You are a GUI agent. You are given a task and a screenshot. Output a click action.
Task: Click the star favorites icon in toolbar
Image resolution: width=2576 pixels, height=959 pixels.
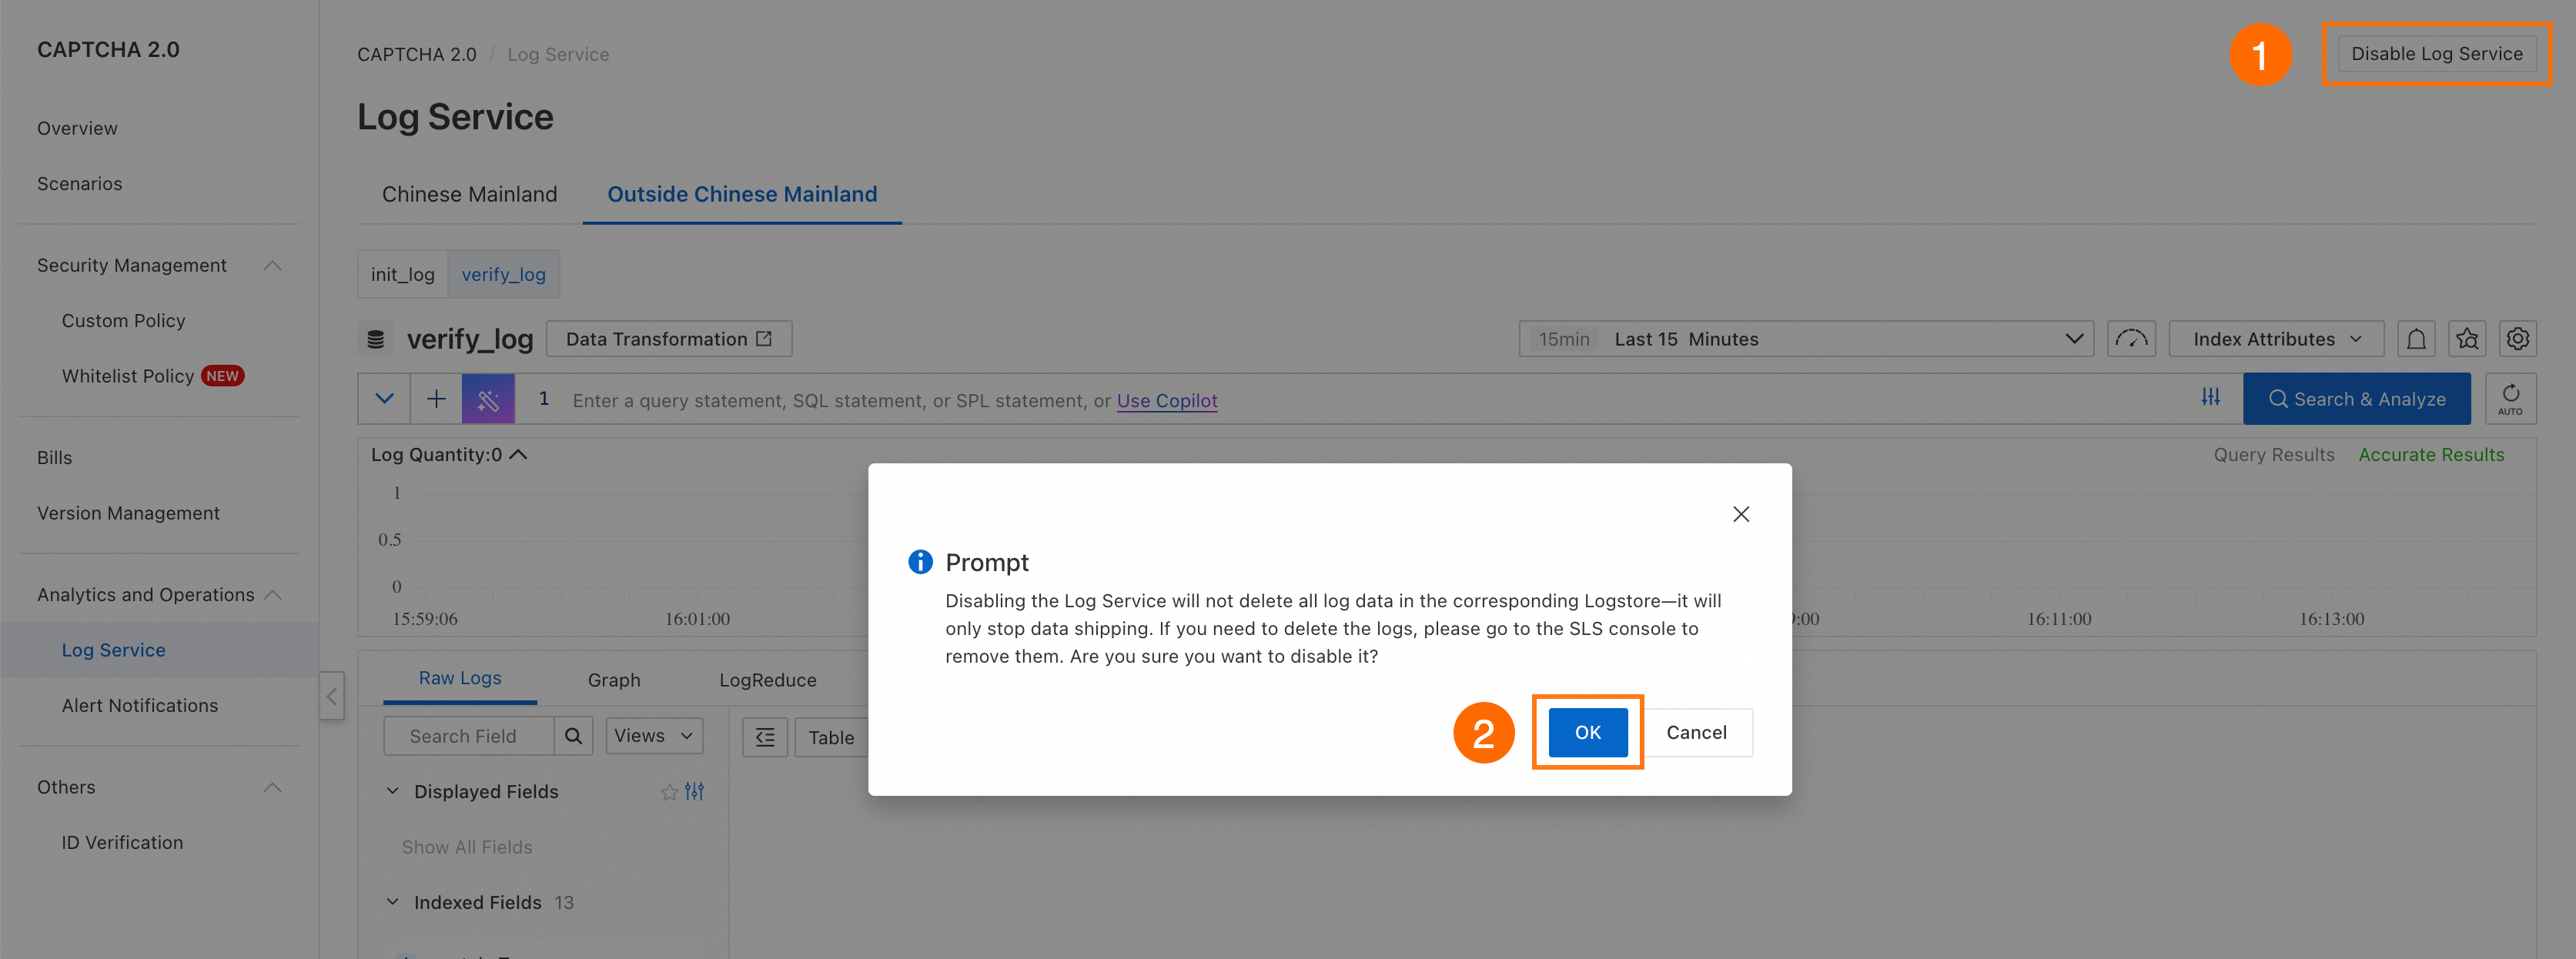tap(2466, 339)
